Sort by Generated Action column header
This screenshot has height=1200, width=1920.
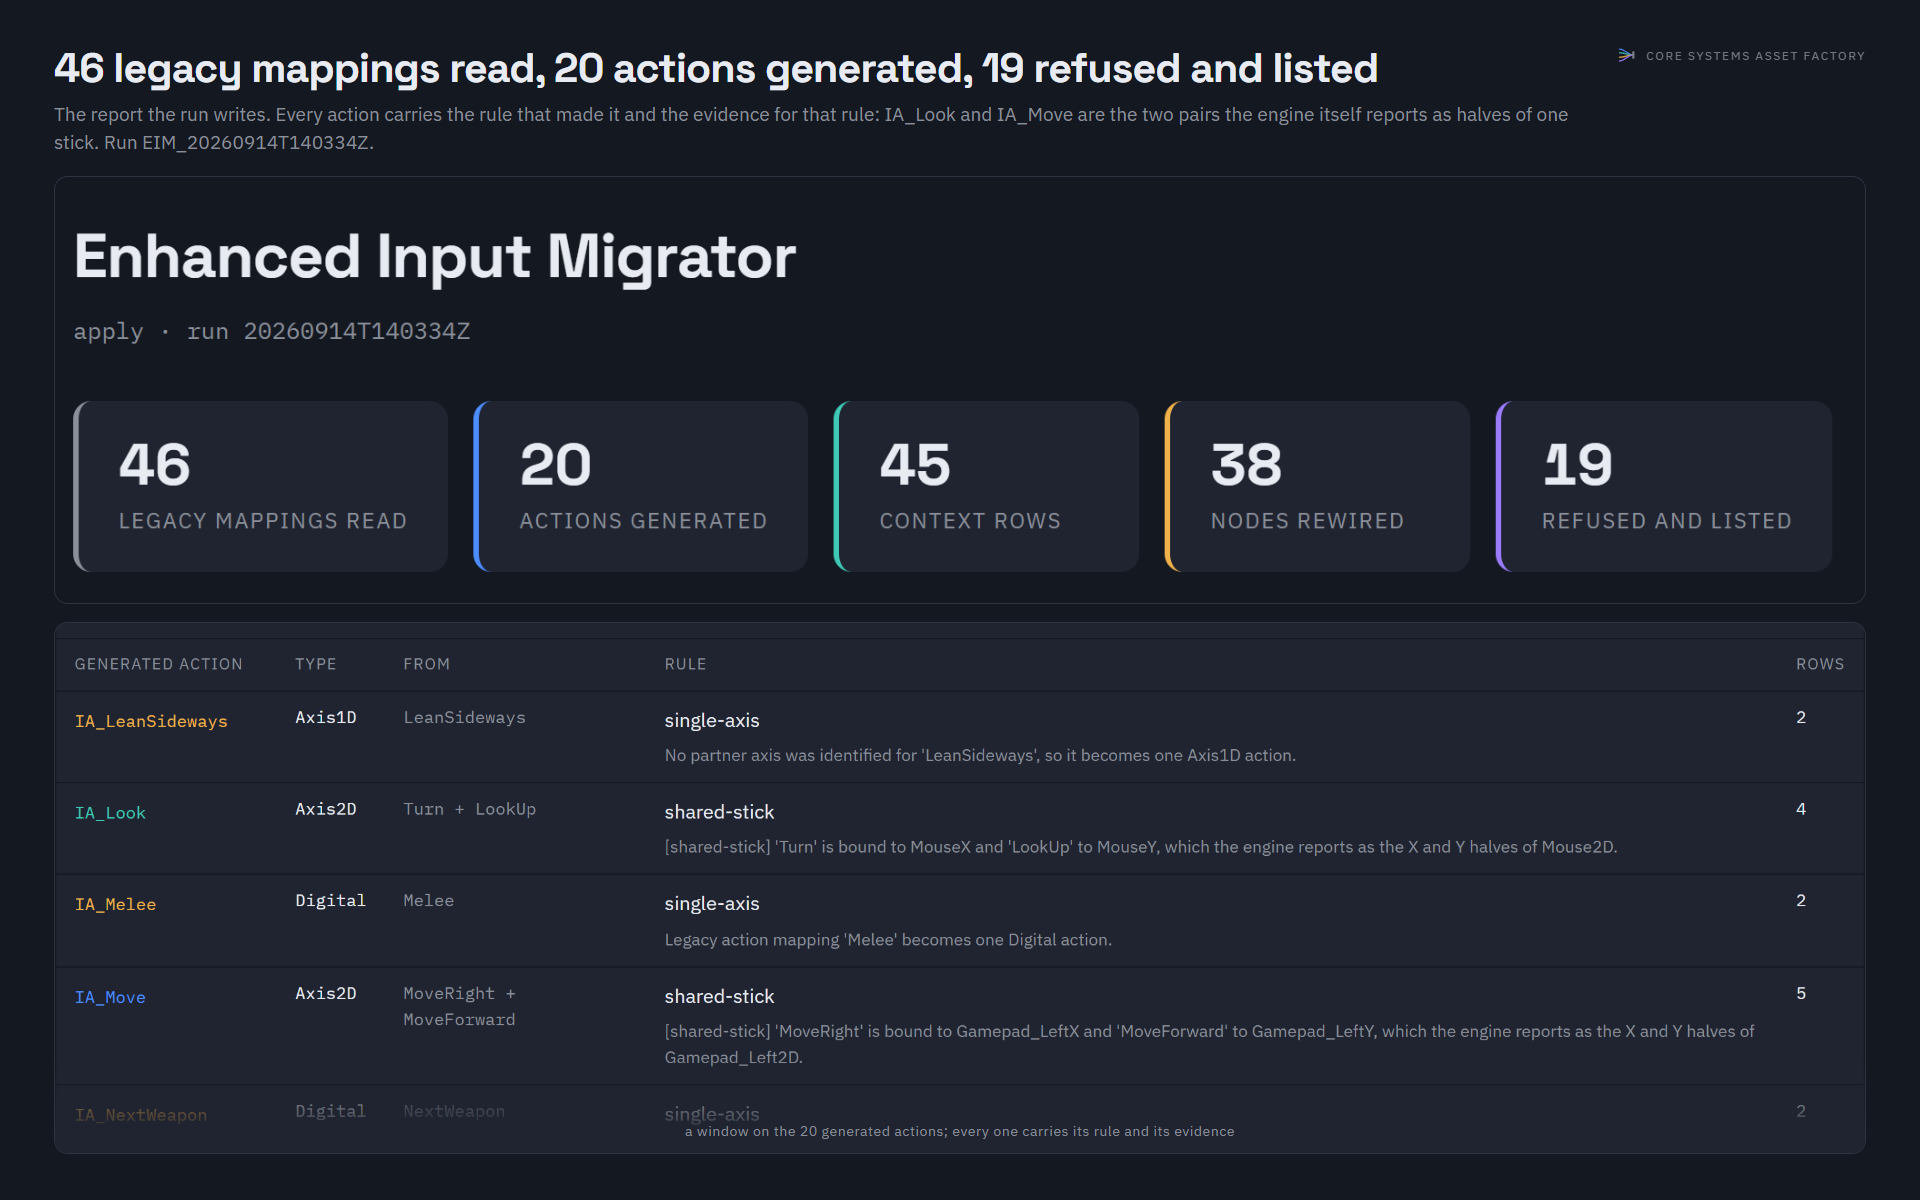[x=159, y=664]
